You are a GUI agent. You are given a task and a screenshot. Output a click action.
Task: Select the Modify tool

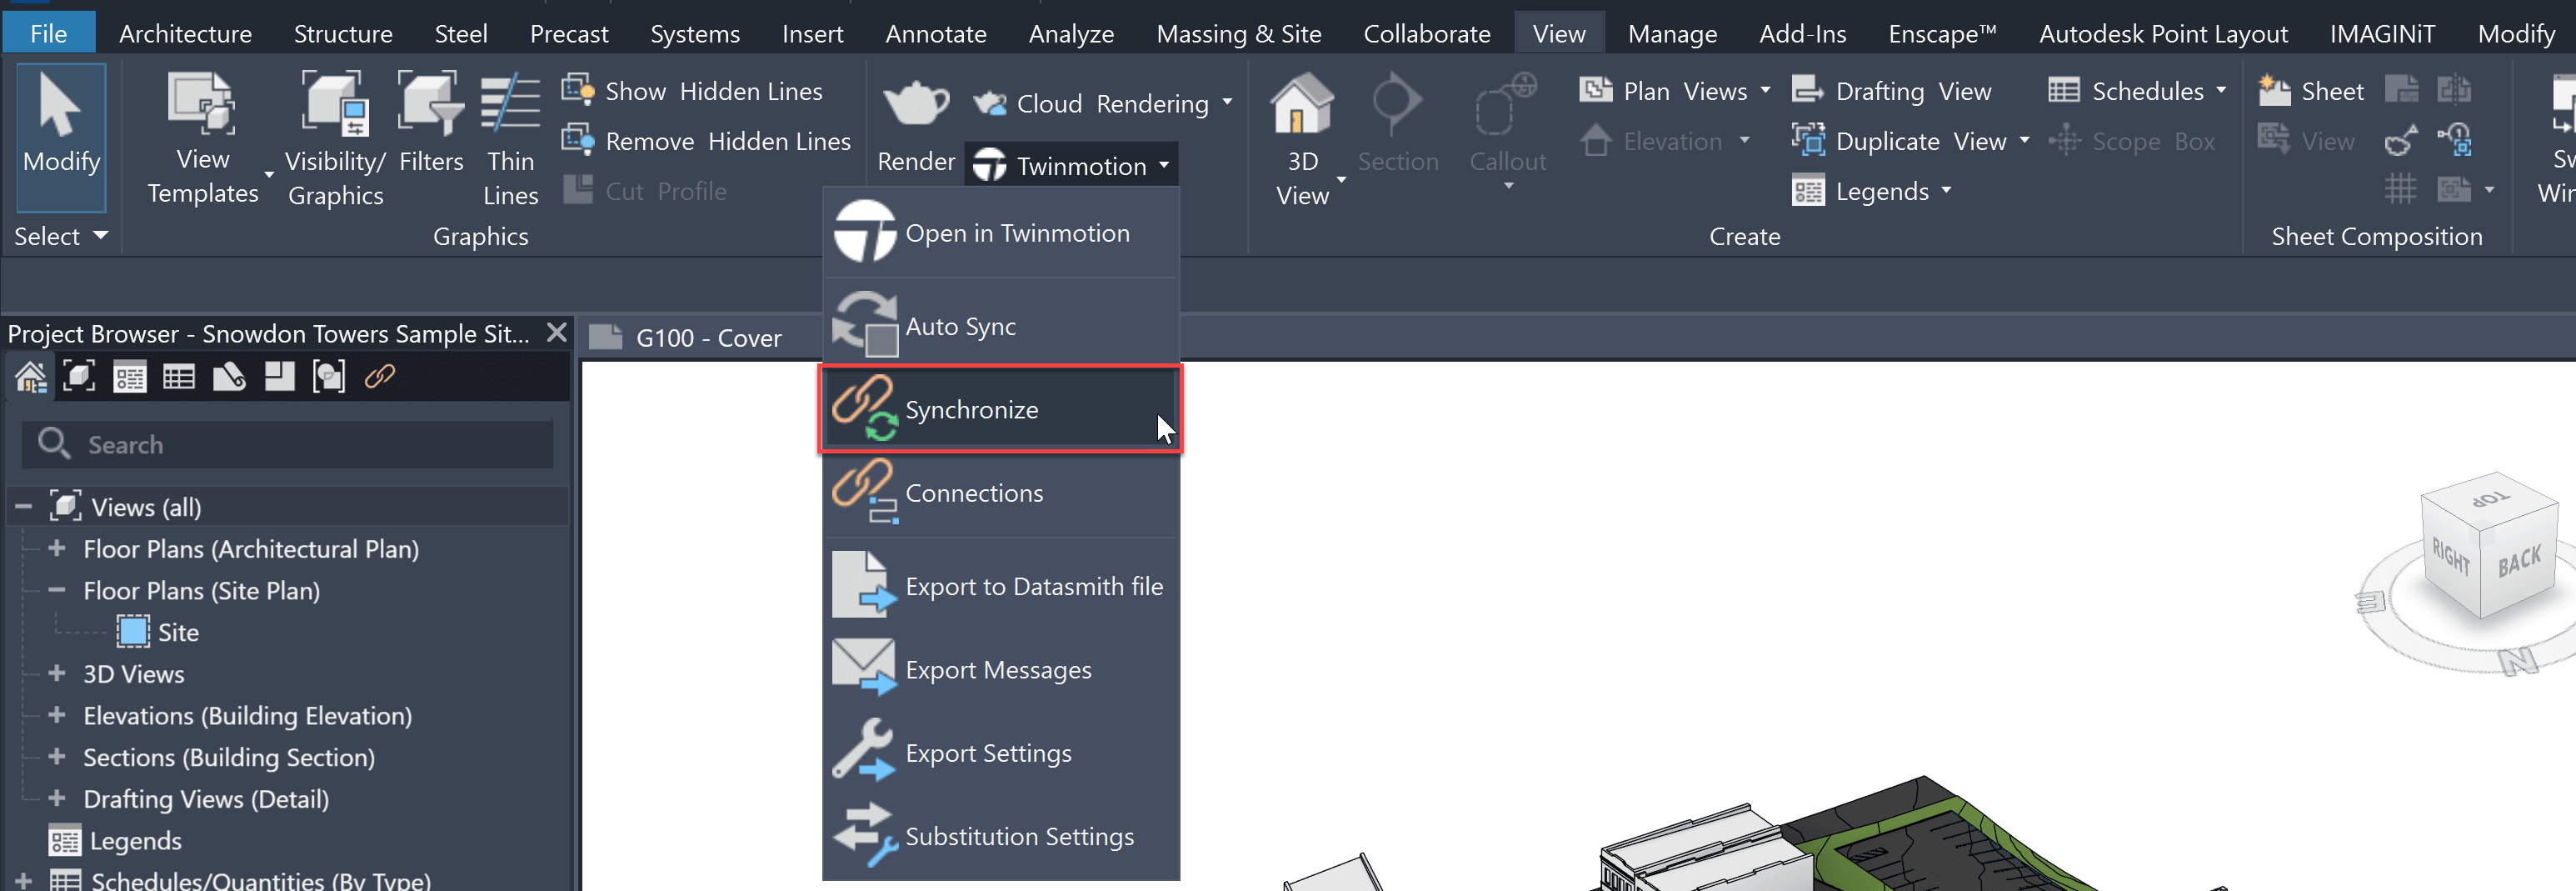click(61, 137)
